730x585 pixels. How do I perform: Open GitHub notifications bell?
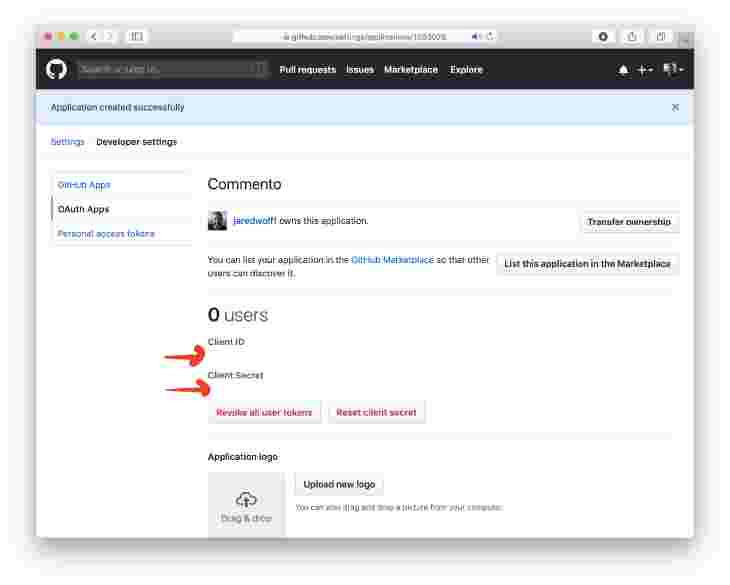point(623,70)
